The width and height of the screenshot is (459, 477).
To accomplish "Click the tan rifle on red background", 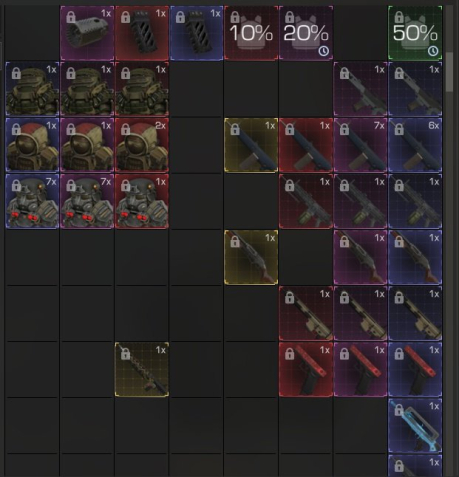I will pos(306,313).
